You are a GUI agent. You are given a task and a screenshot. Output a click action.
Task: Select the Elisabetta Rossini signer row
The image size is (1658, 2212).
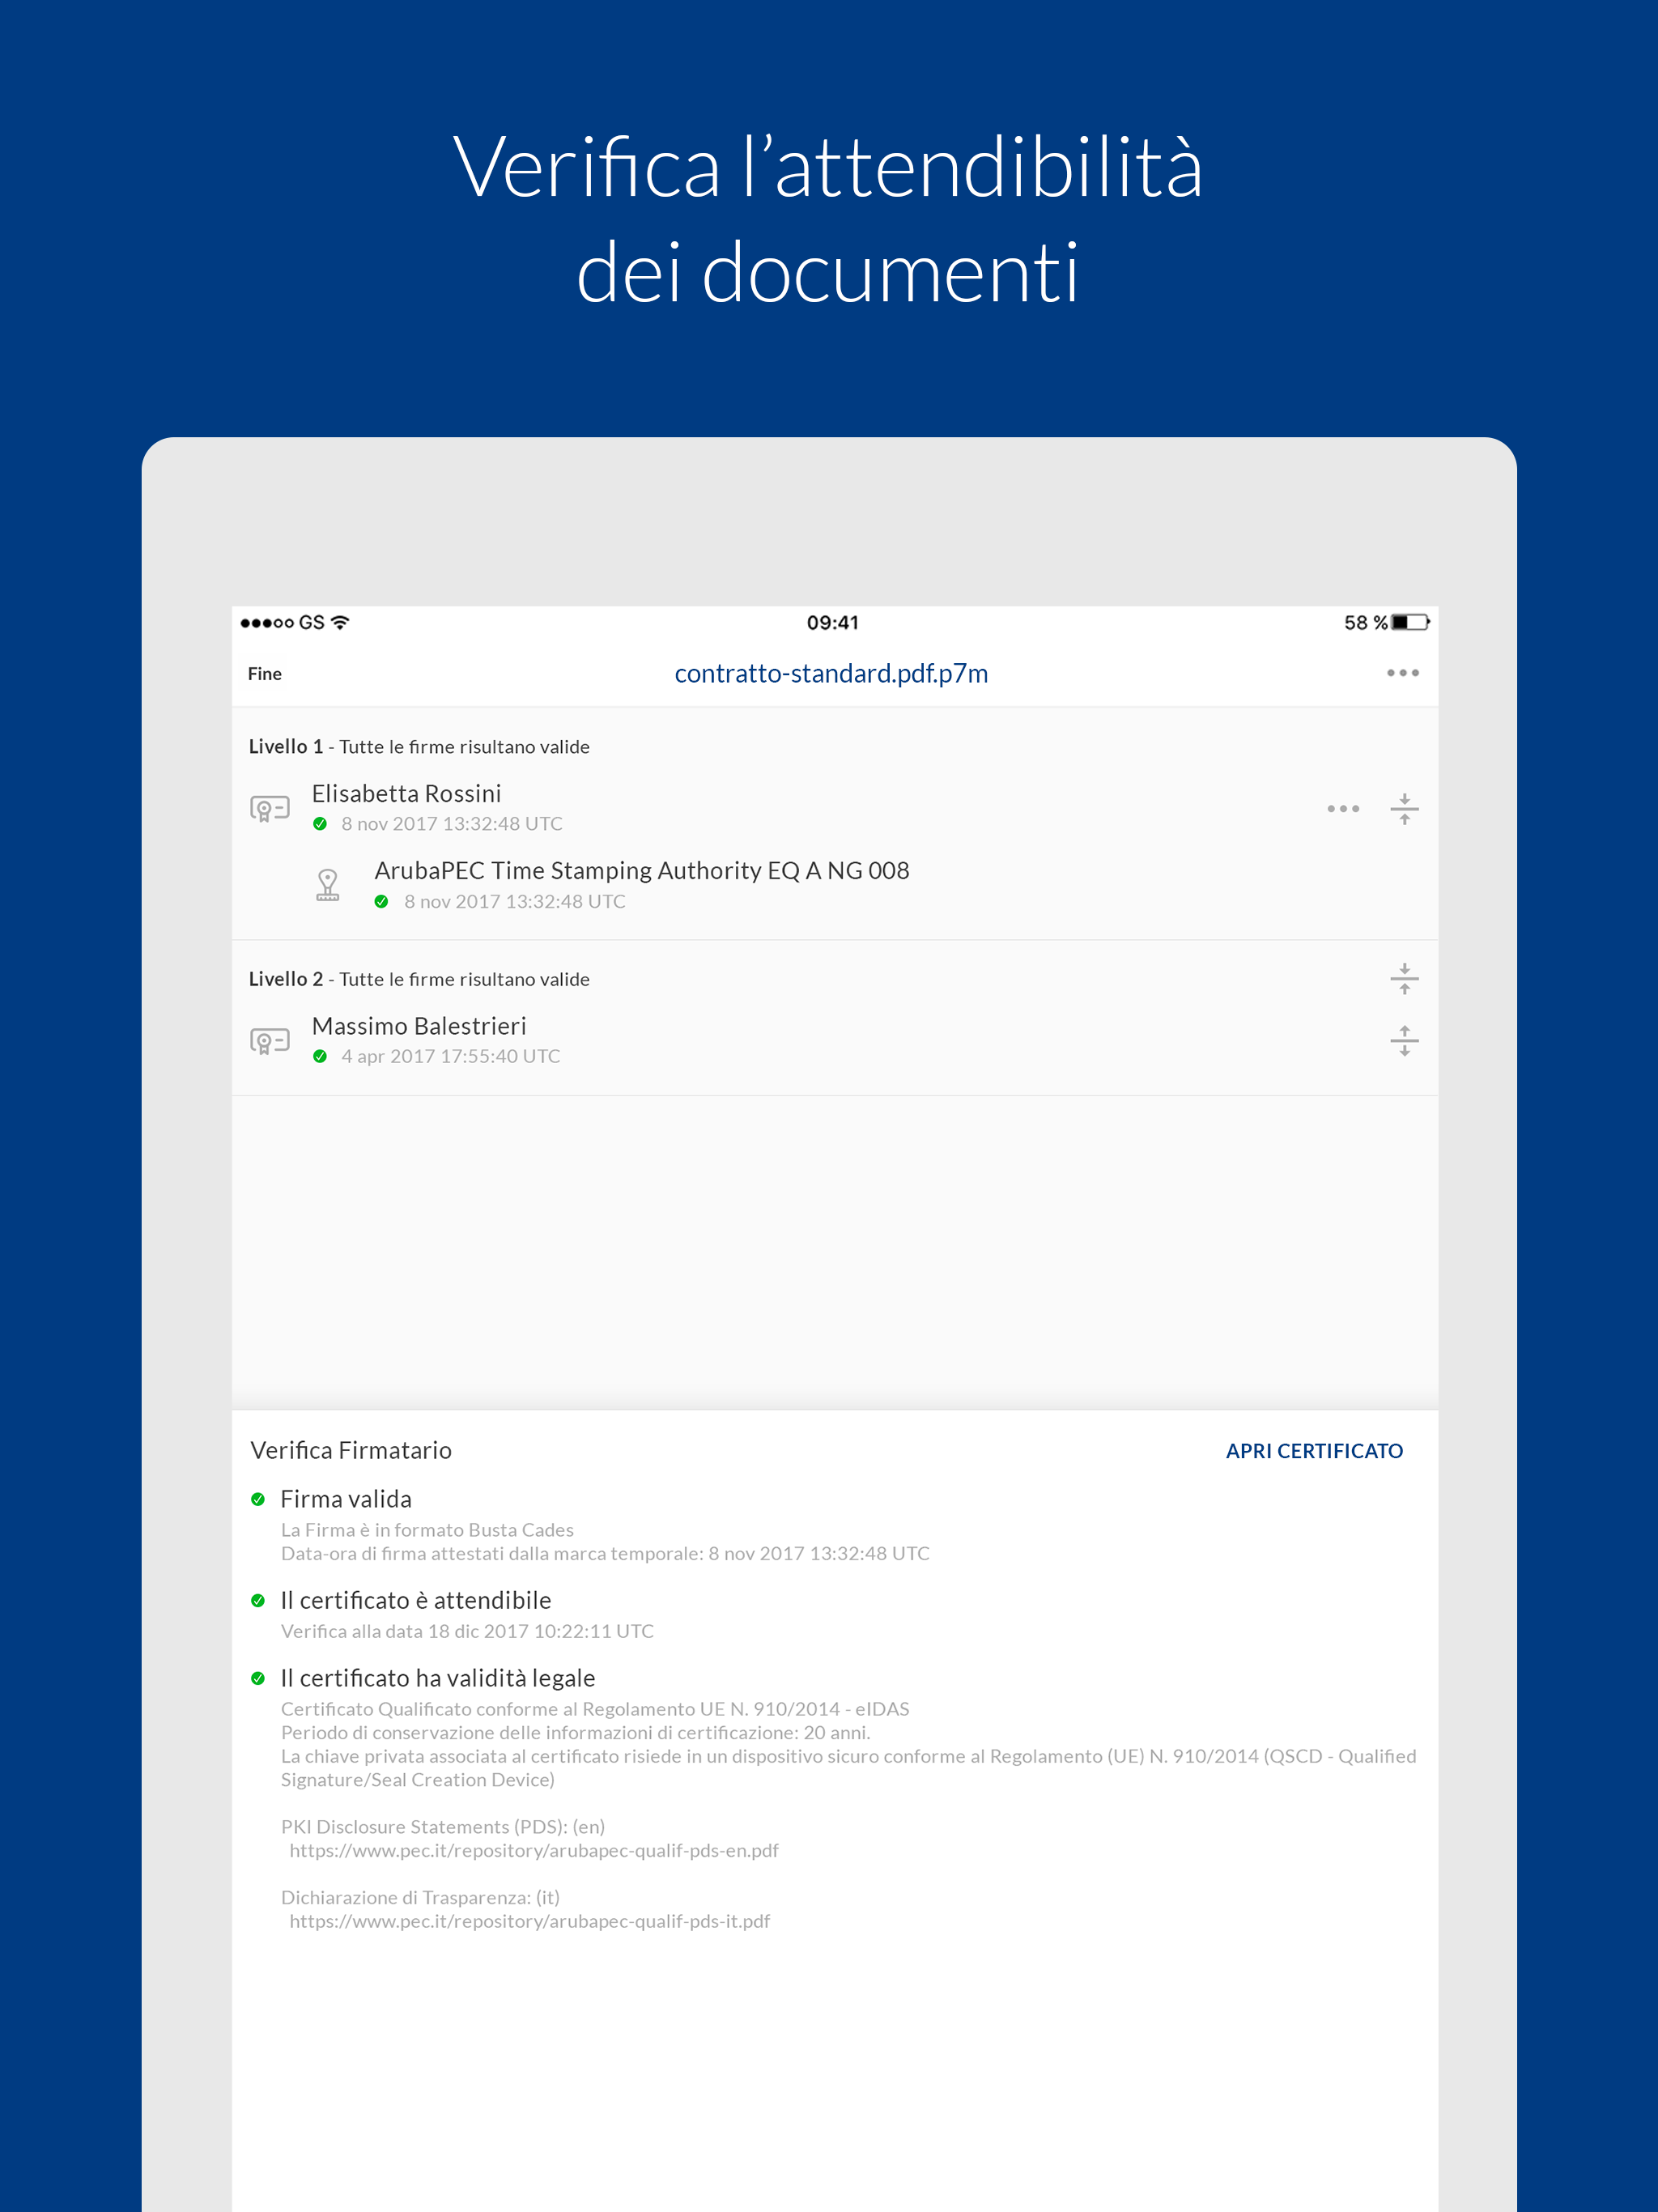click(x=406, y=794)
